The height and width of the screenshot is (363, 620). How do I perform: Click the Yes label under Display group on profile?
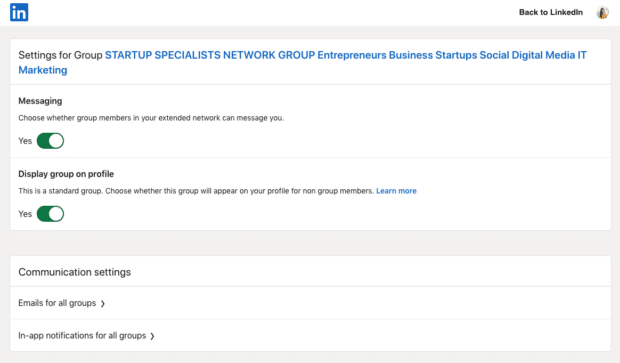tap(25, 214)
